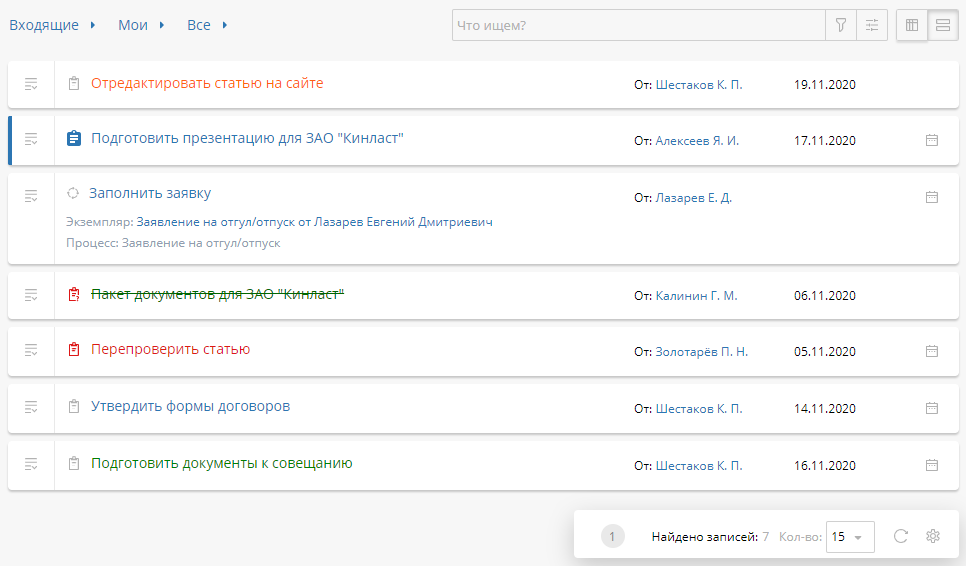This screenshot has height=566, width=966.
Task: Switch to list card view mode
Action: (942, 25)
